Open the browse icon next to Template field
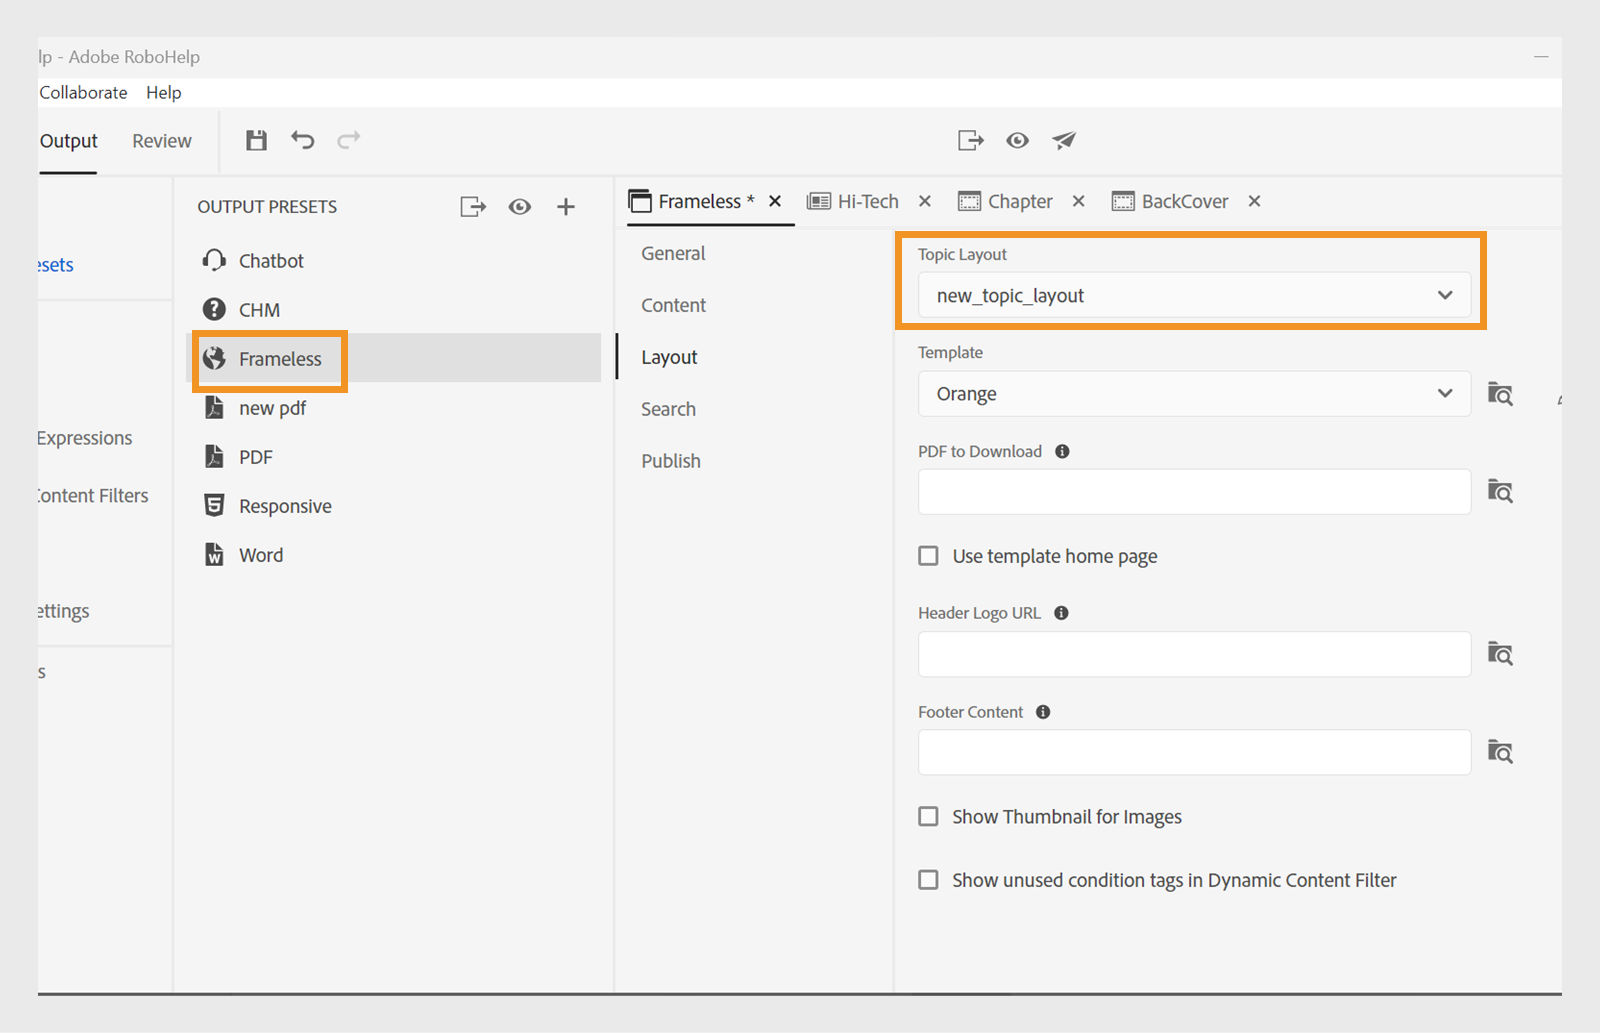The width and height of the screenshot is (1600, 1033). click(x=1500, y=393)
